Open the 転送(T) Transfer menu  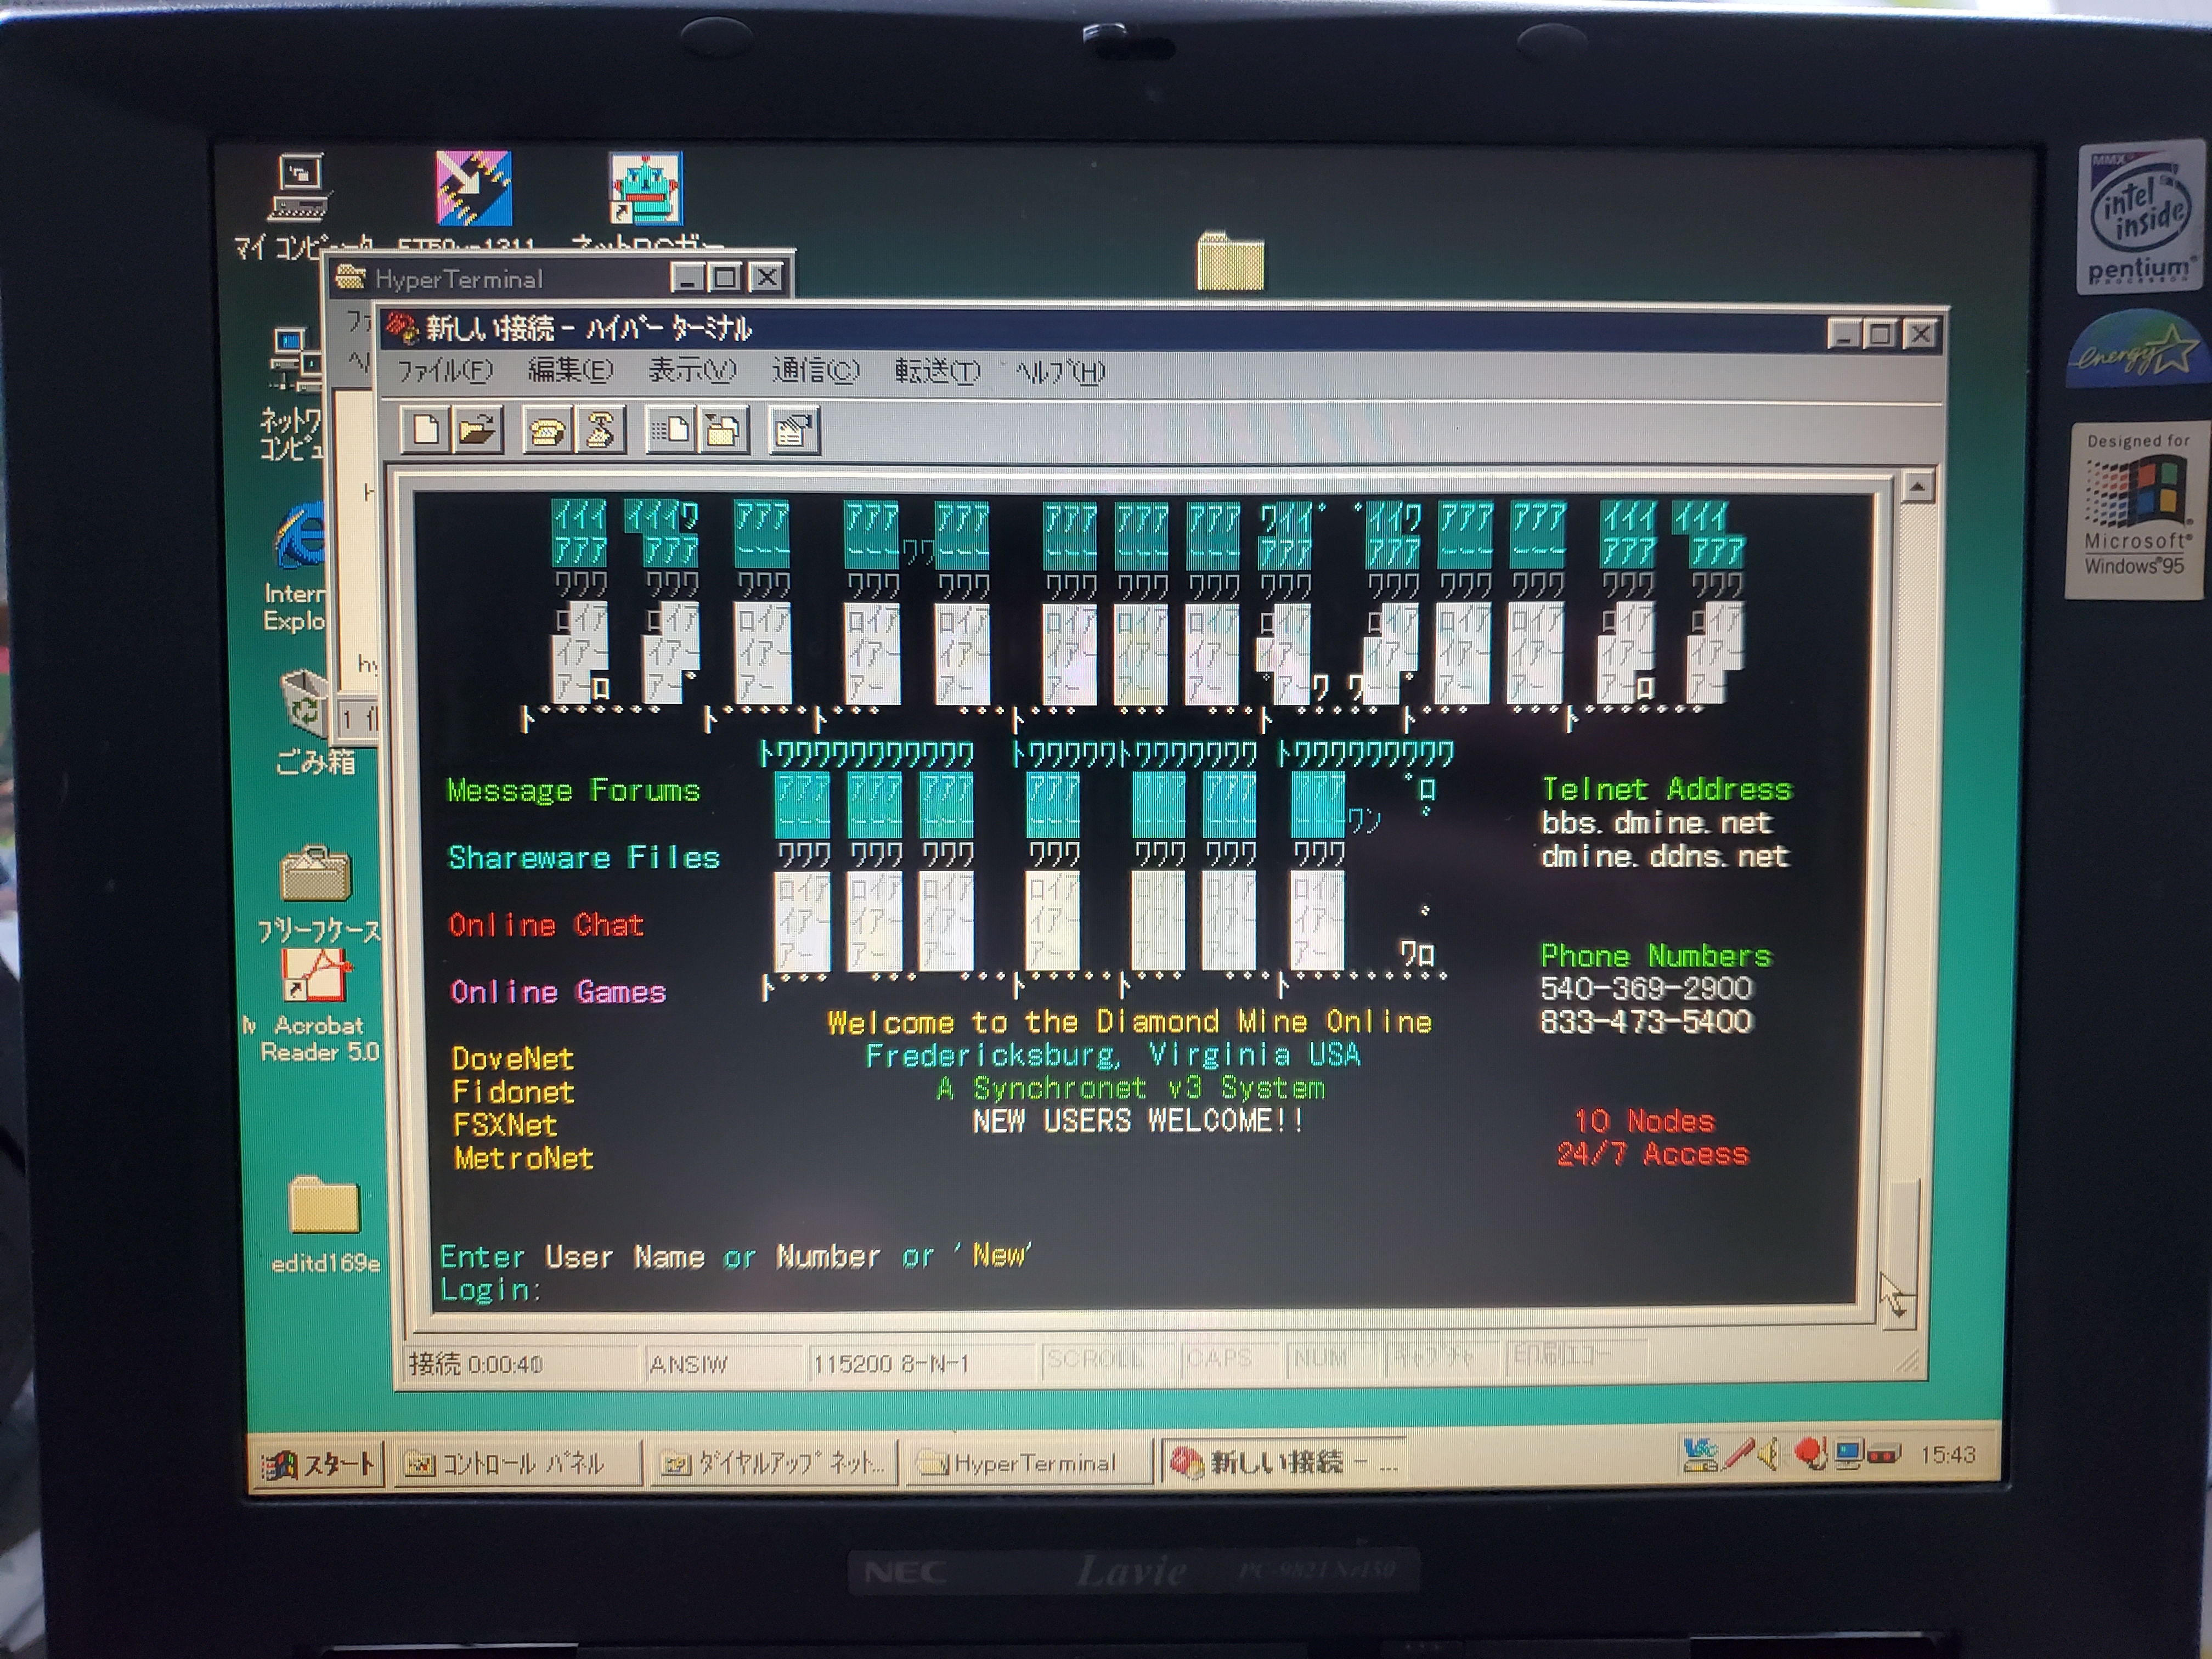(x=936, y=372)
